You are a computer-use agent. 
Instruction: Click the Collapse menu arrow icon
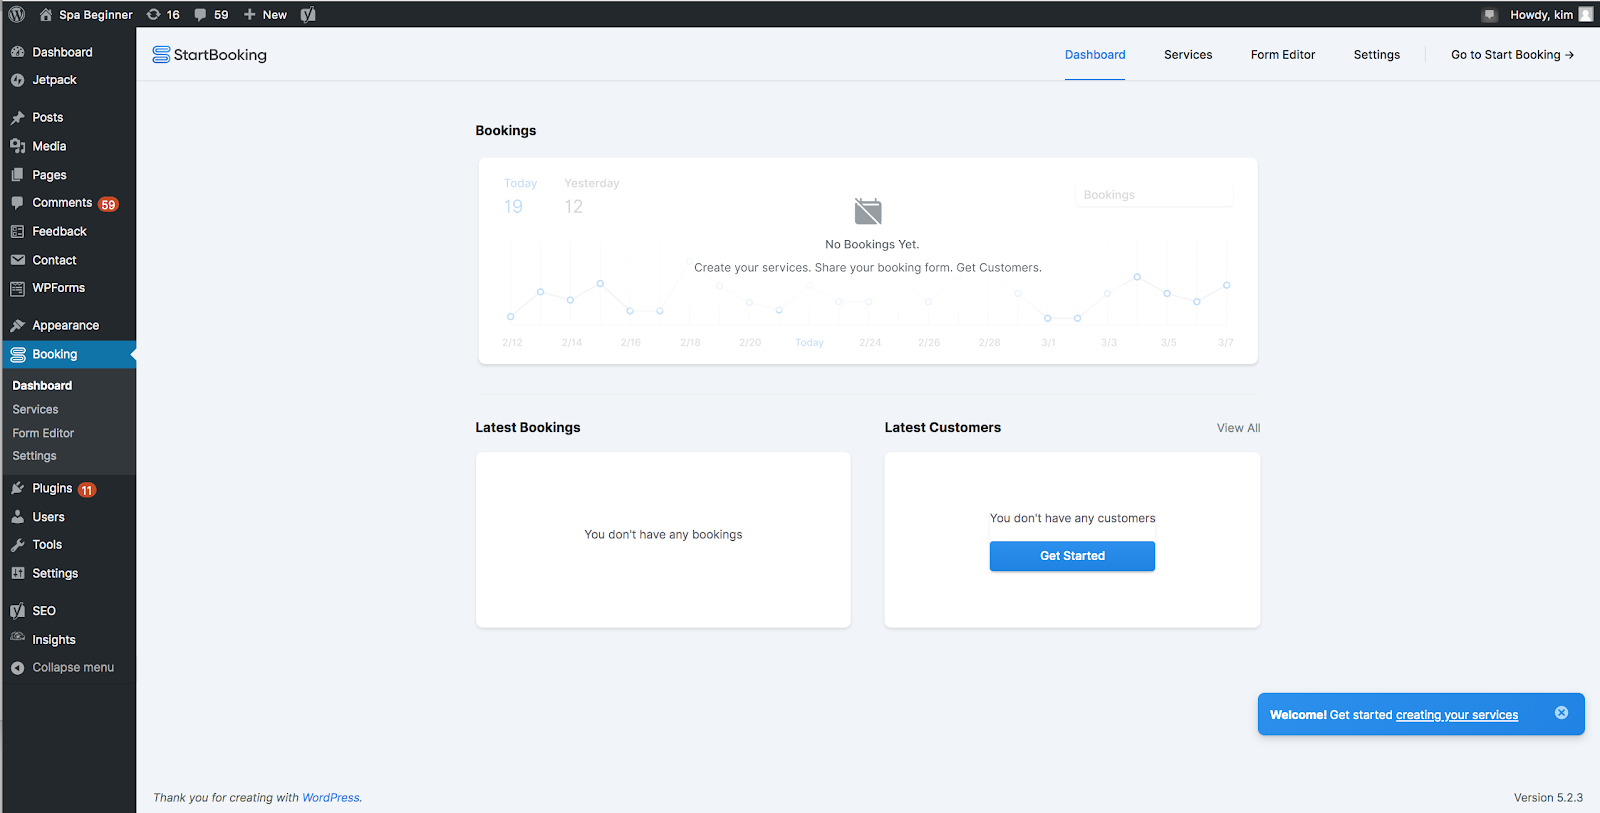pos(18,668)
